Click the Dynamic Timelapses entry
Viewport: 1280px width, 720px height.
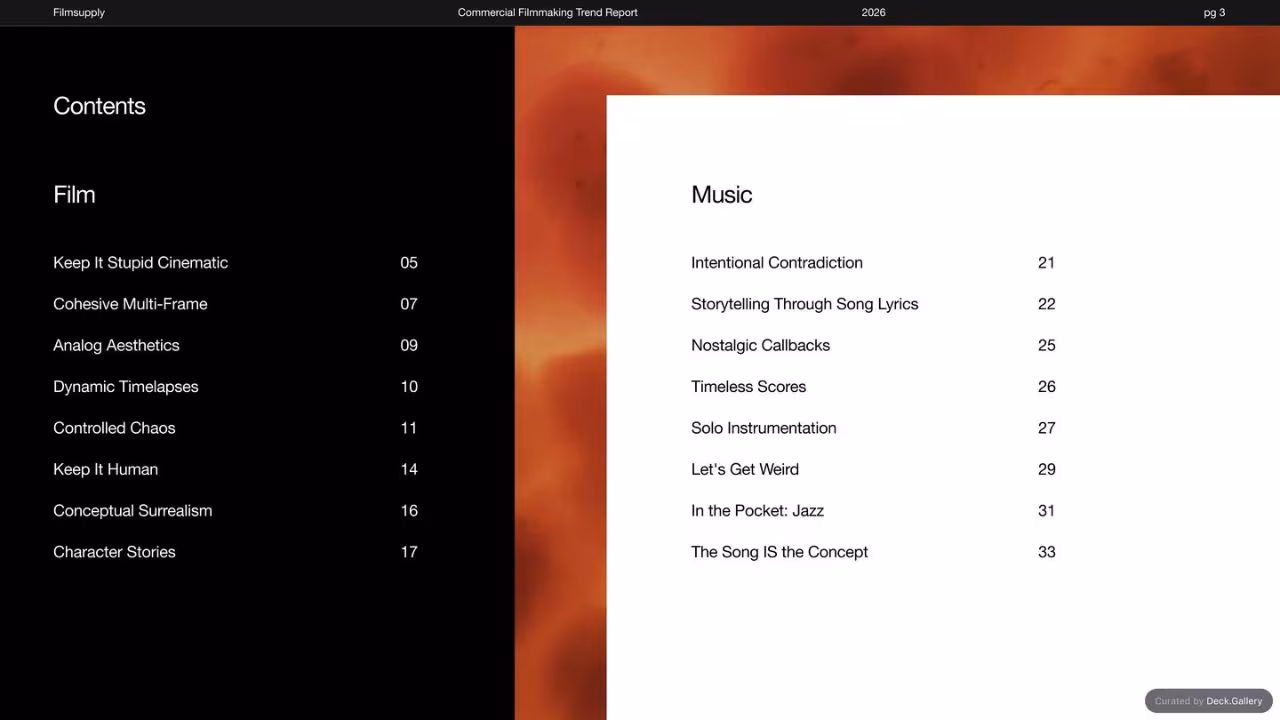tap(126, 387)
